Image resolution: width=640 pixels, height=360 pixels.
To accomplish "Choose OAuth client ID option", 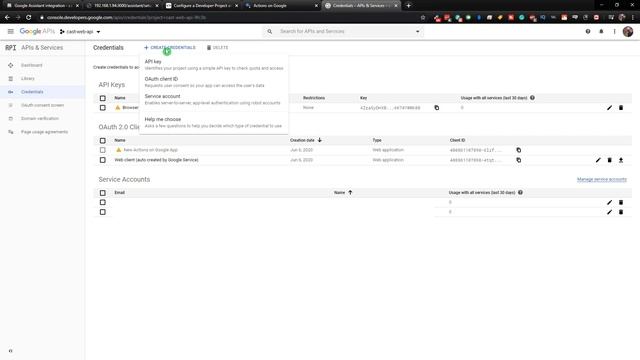I will (x=213, y=82).
